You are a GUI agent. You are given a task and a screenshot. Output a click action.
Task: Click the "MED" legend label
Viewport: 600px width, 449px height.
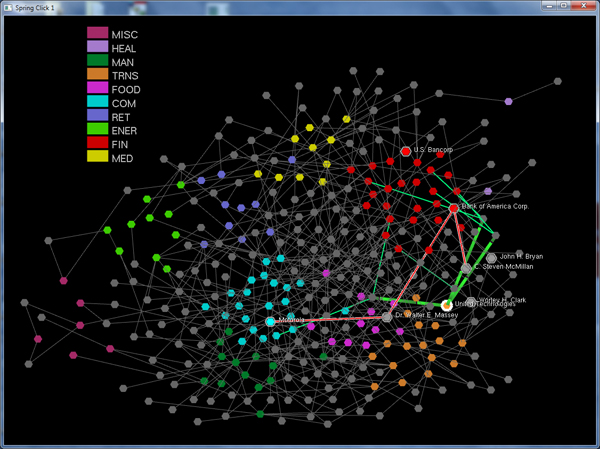tap(122, 158)
